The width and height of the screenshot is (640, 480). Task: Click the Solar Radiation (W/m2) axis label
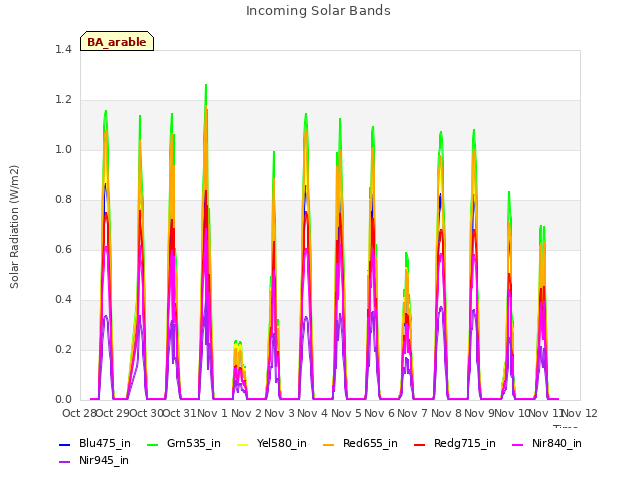[x=14, y=227]
